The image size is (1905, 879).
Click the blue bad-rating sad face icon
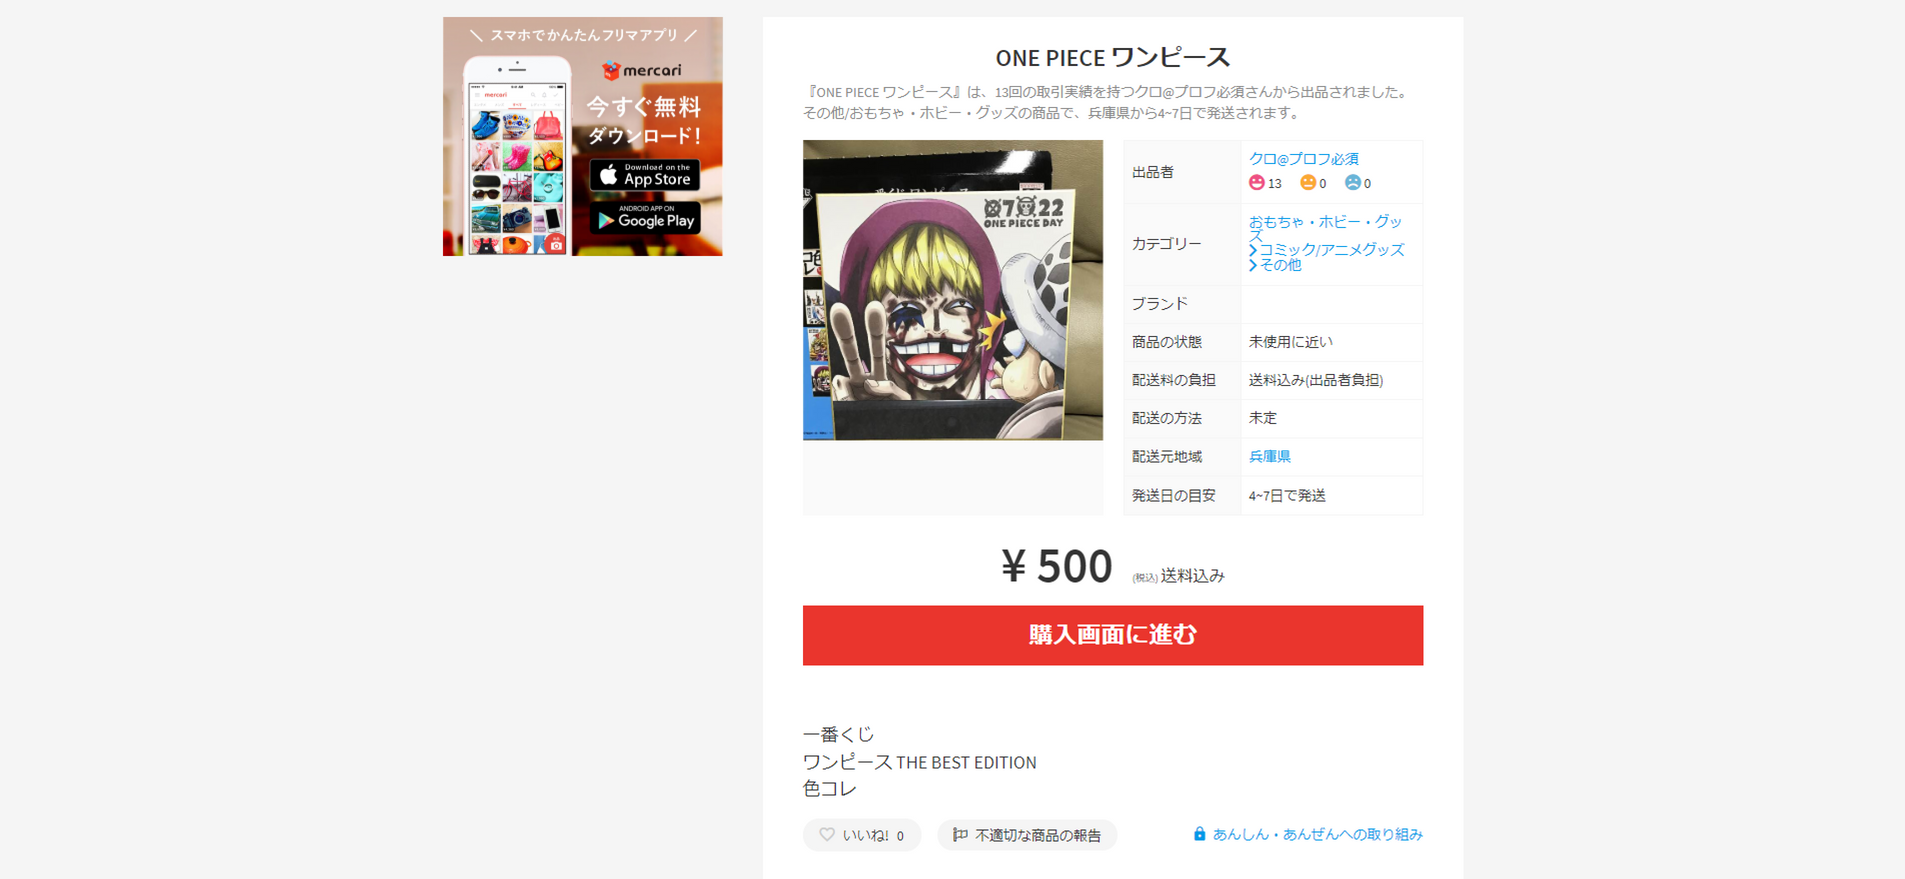tap(1352, 182)
